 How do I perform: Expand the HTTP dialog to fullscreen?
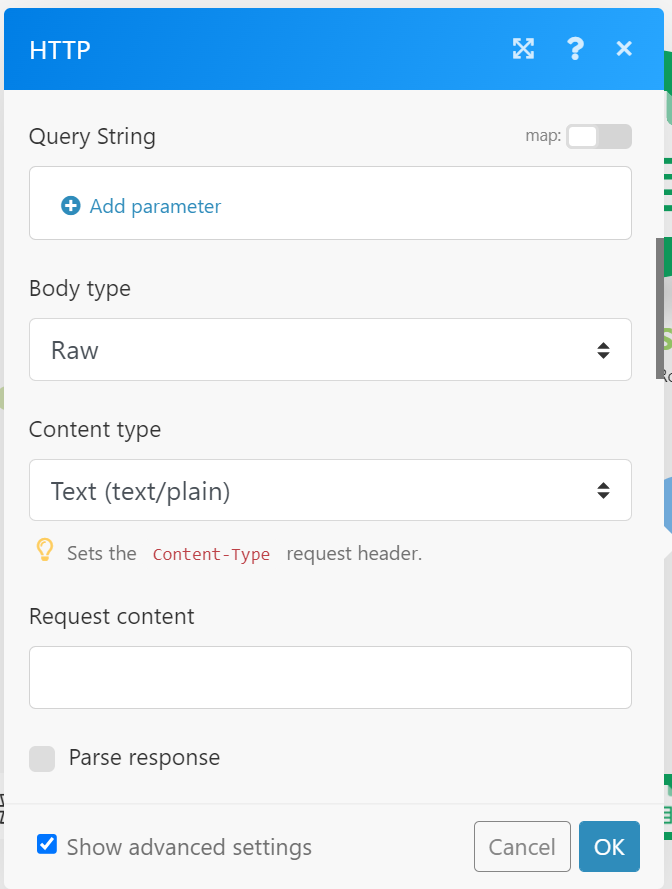coord(523,49)
